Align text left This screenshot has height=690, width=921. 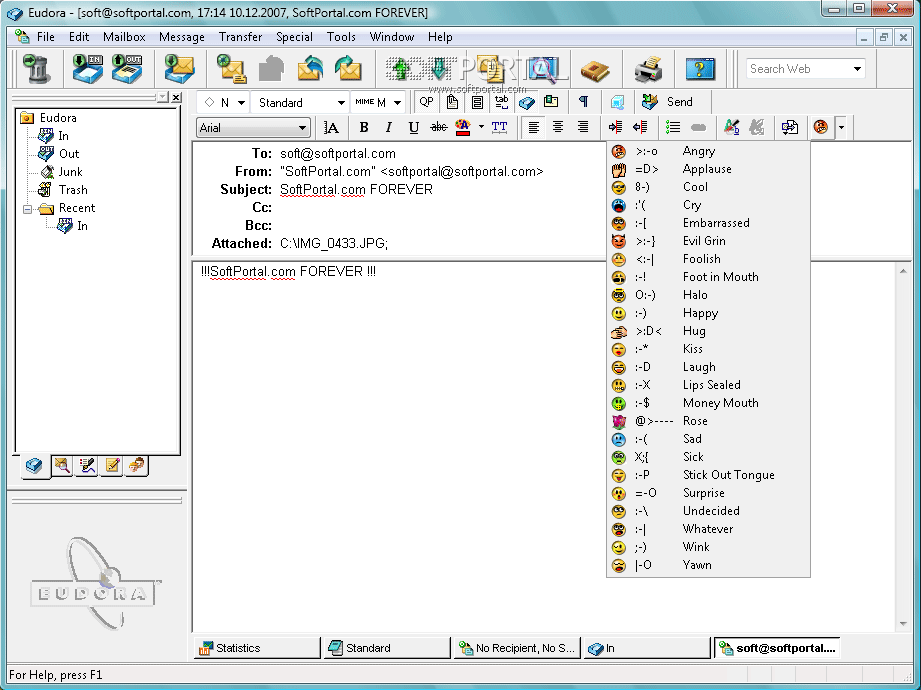(533, 127)
